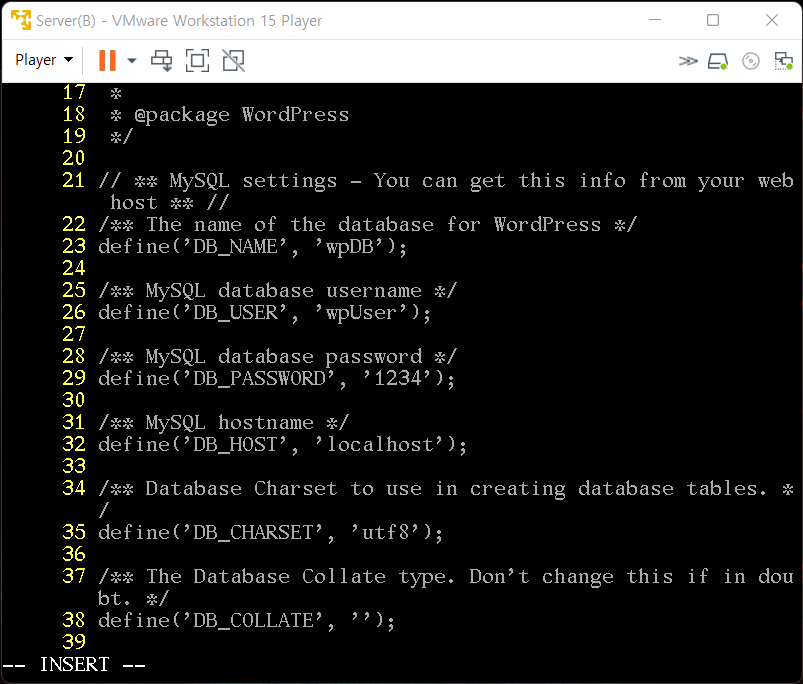This screenshot has width=803, height=684.
Task: Close the Server(B) VMware window
Action: 772,20
